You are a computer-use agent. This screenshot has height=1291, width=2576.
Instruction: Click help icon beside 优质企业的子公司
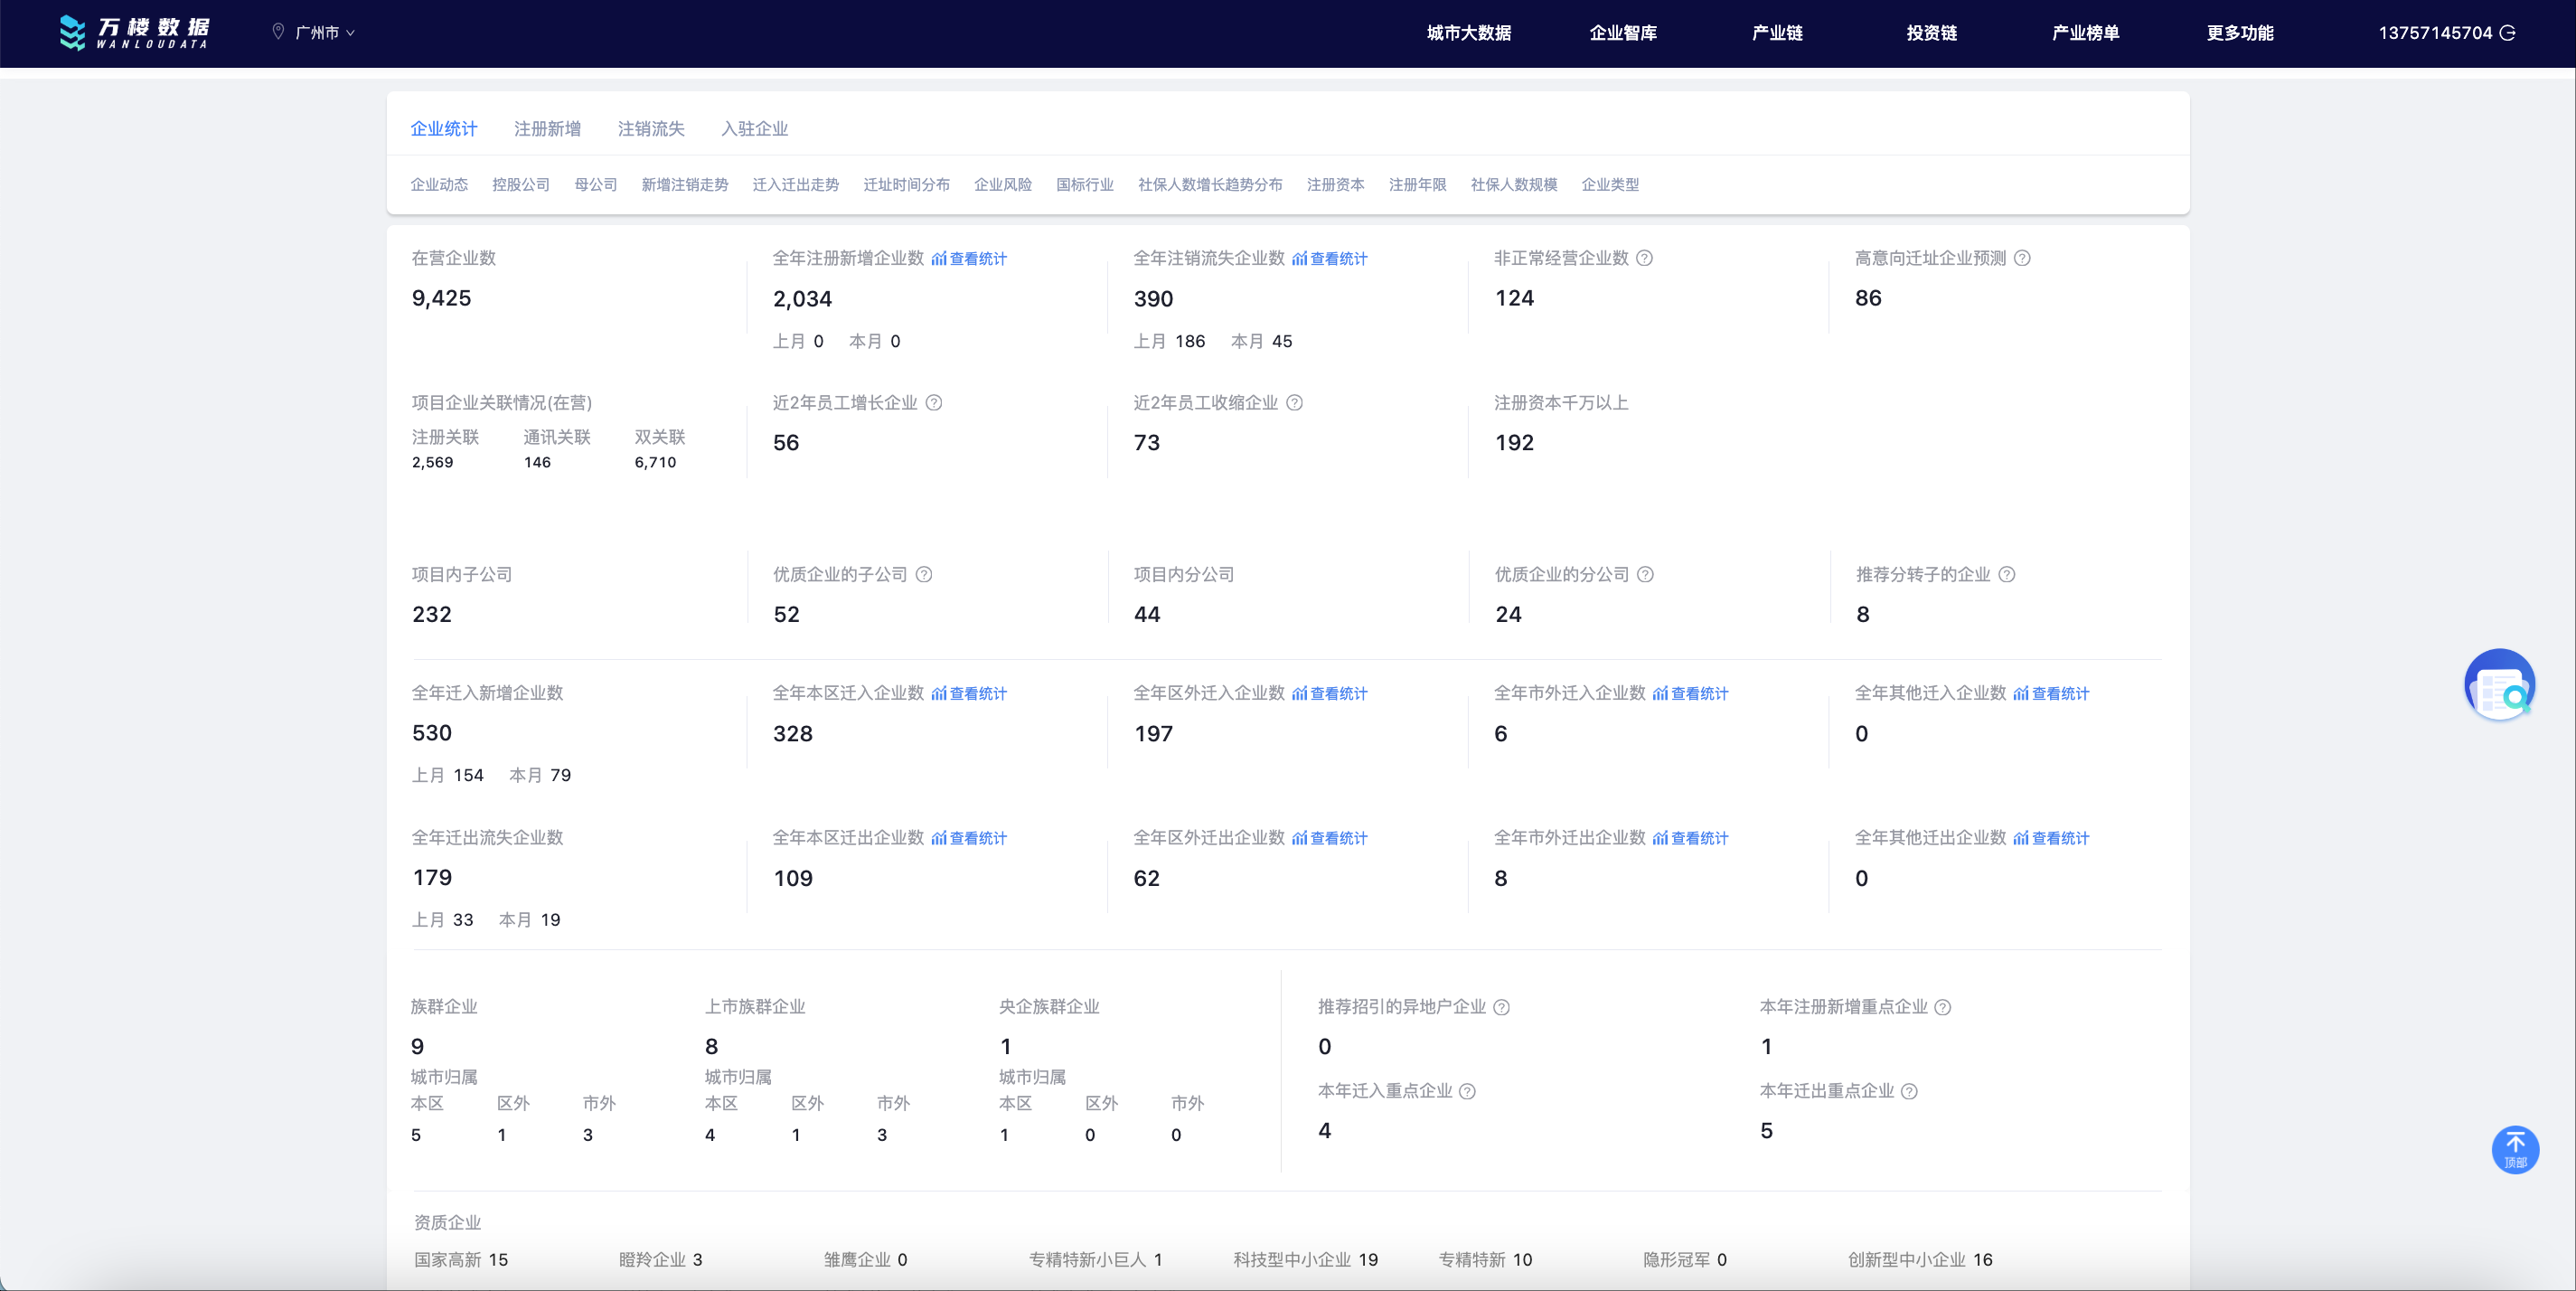point(924,575)
